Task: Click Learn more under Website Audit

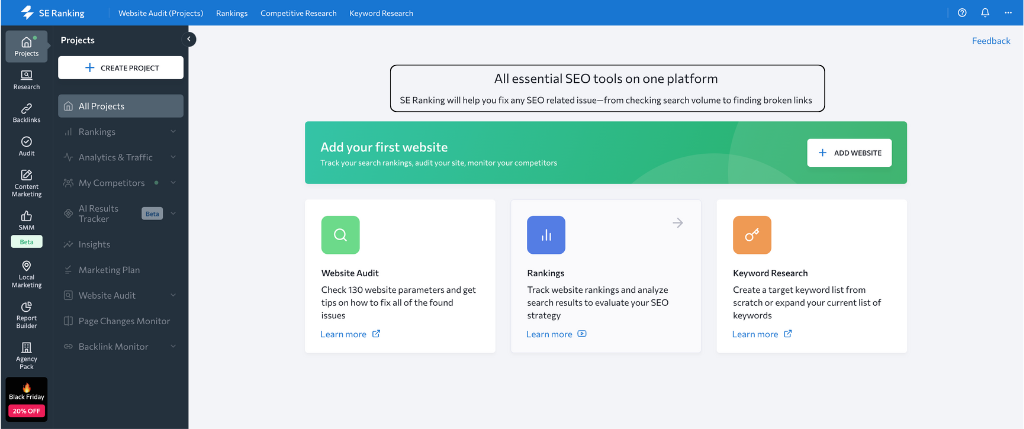Action: pos(350,334)
